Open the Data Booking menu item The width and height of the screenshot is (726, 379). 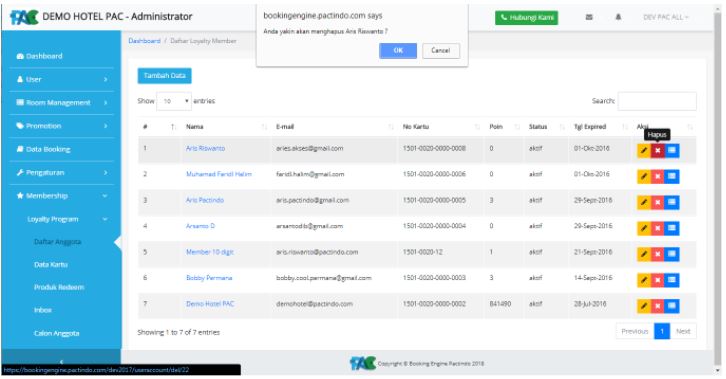(61, 149)
